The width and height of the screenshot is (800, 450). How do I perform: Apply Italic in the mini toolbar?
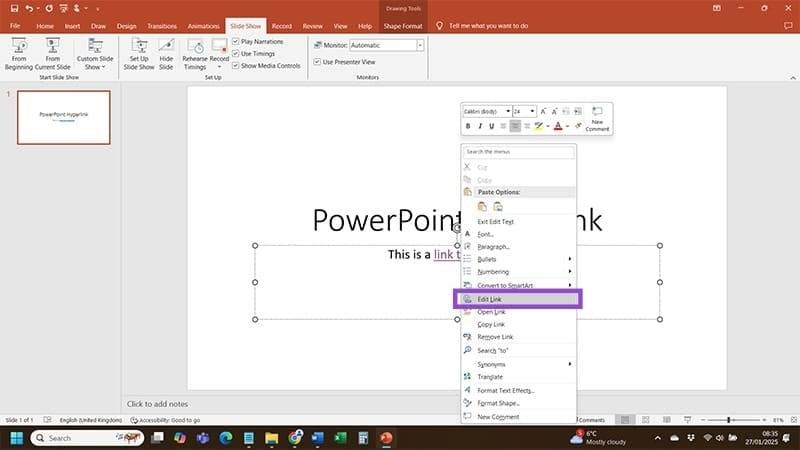pyautogui.click(x=480, y=126)
